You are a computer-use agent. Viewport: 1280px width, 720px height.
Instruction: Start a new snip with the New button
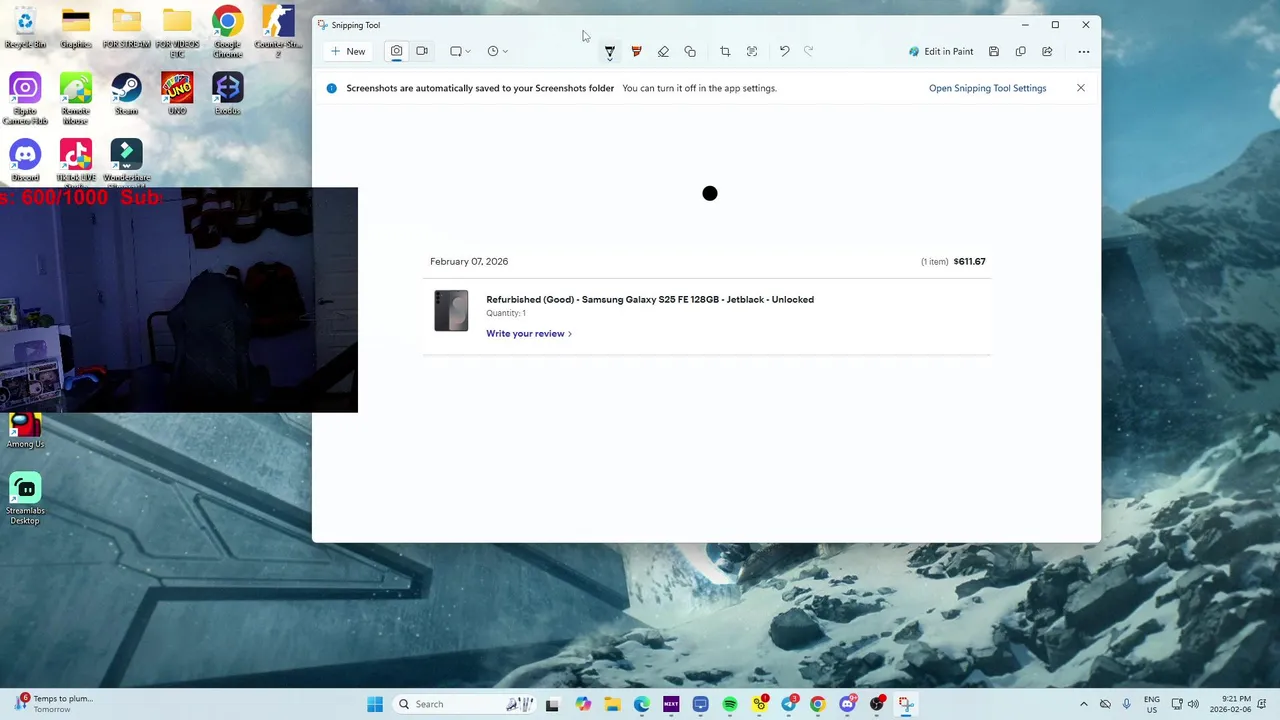[x=348, y=51]
